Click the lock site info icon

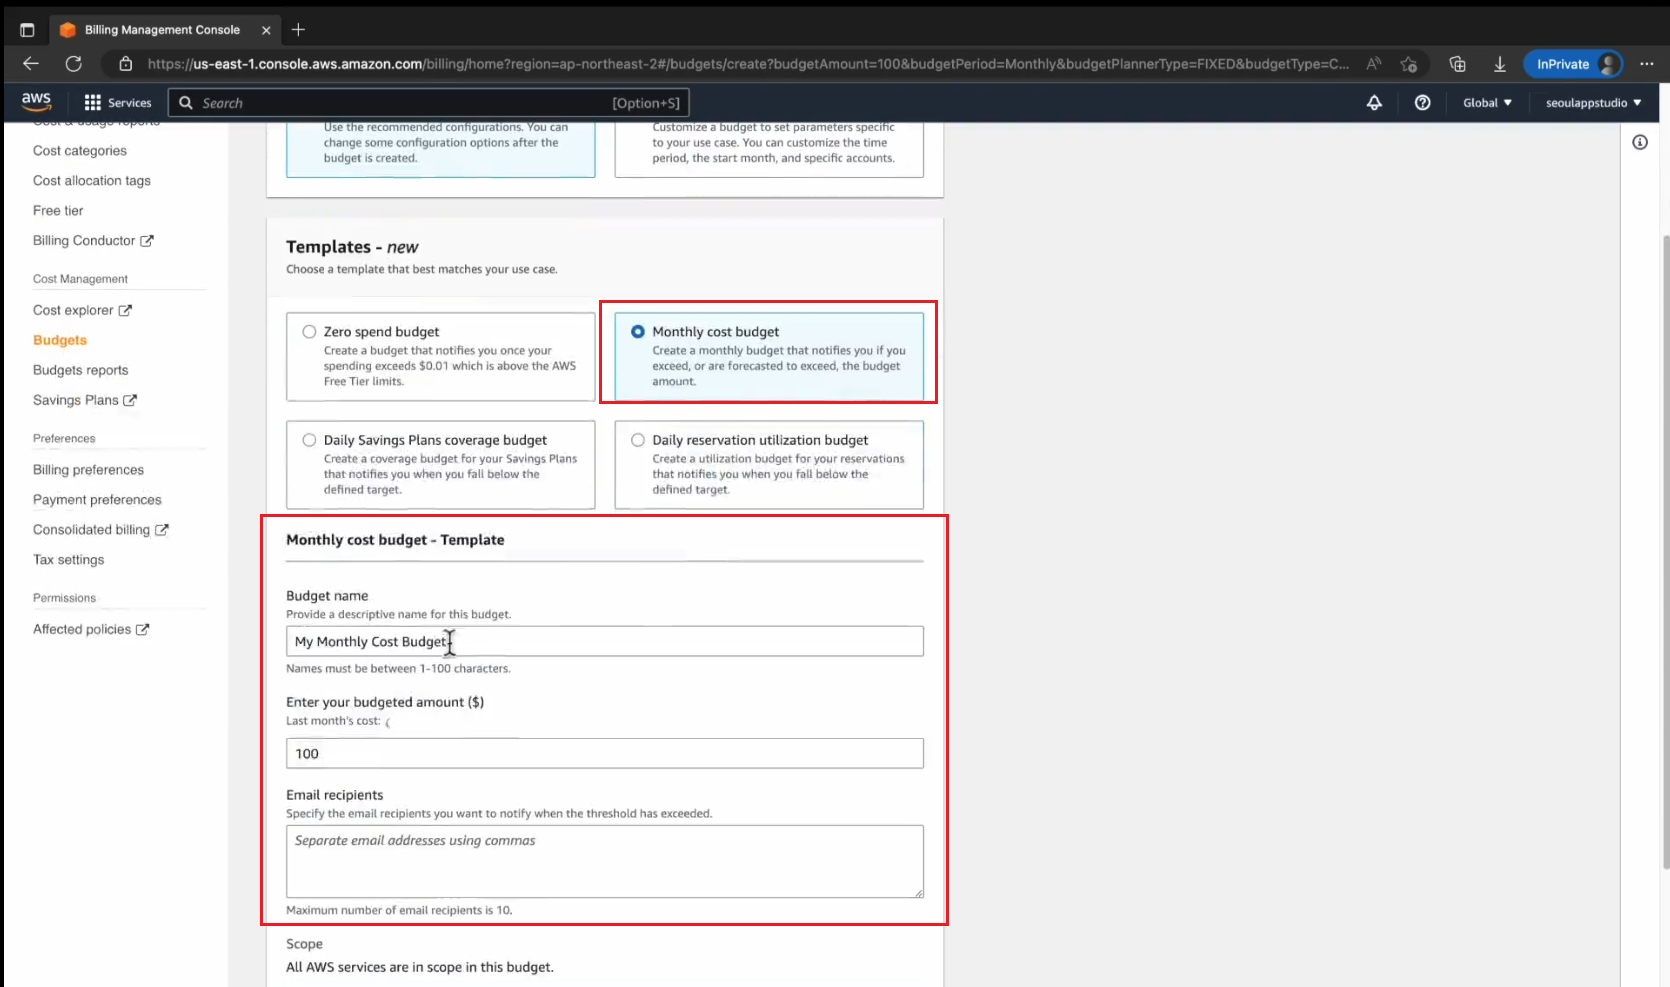click(x=126, y=64)
